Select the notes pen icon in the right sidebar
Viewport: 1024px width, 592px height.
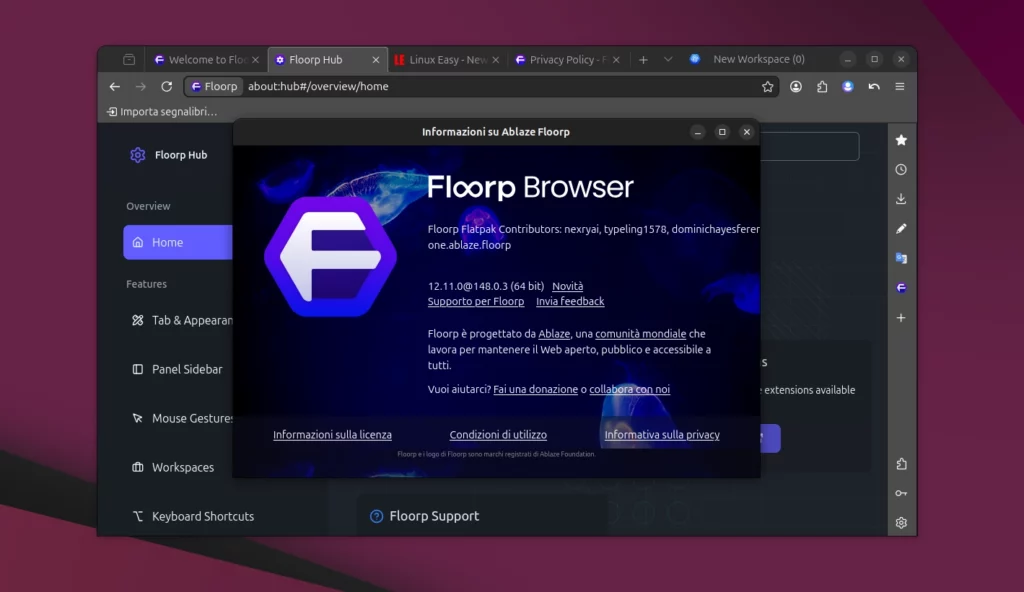pyautogui.click(x=901, y=228)
